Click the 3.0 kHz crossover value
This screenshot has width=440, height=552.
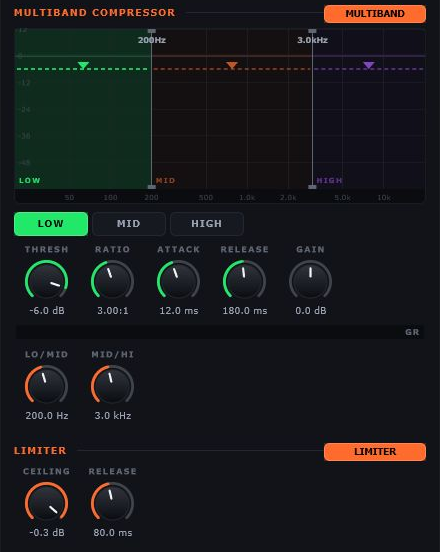click(x=113, y=416)
